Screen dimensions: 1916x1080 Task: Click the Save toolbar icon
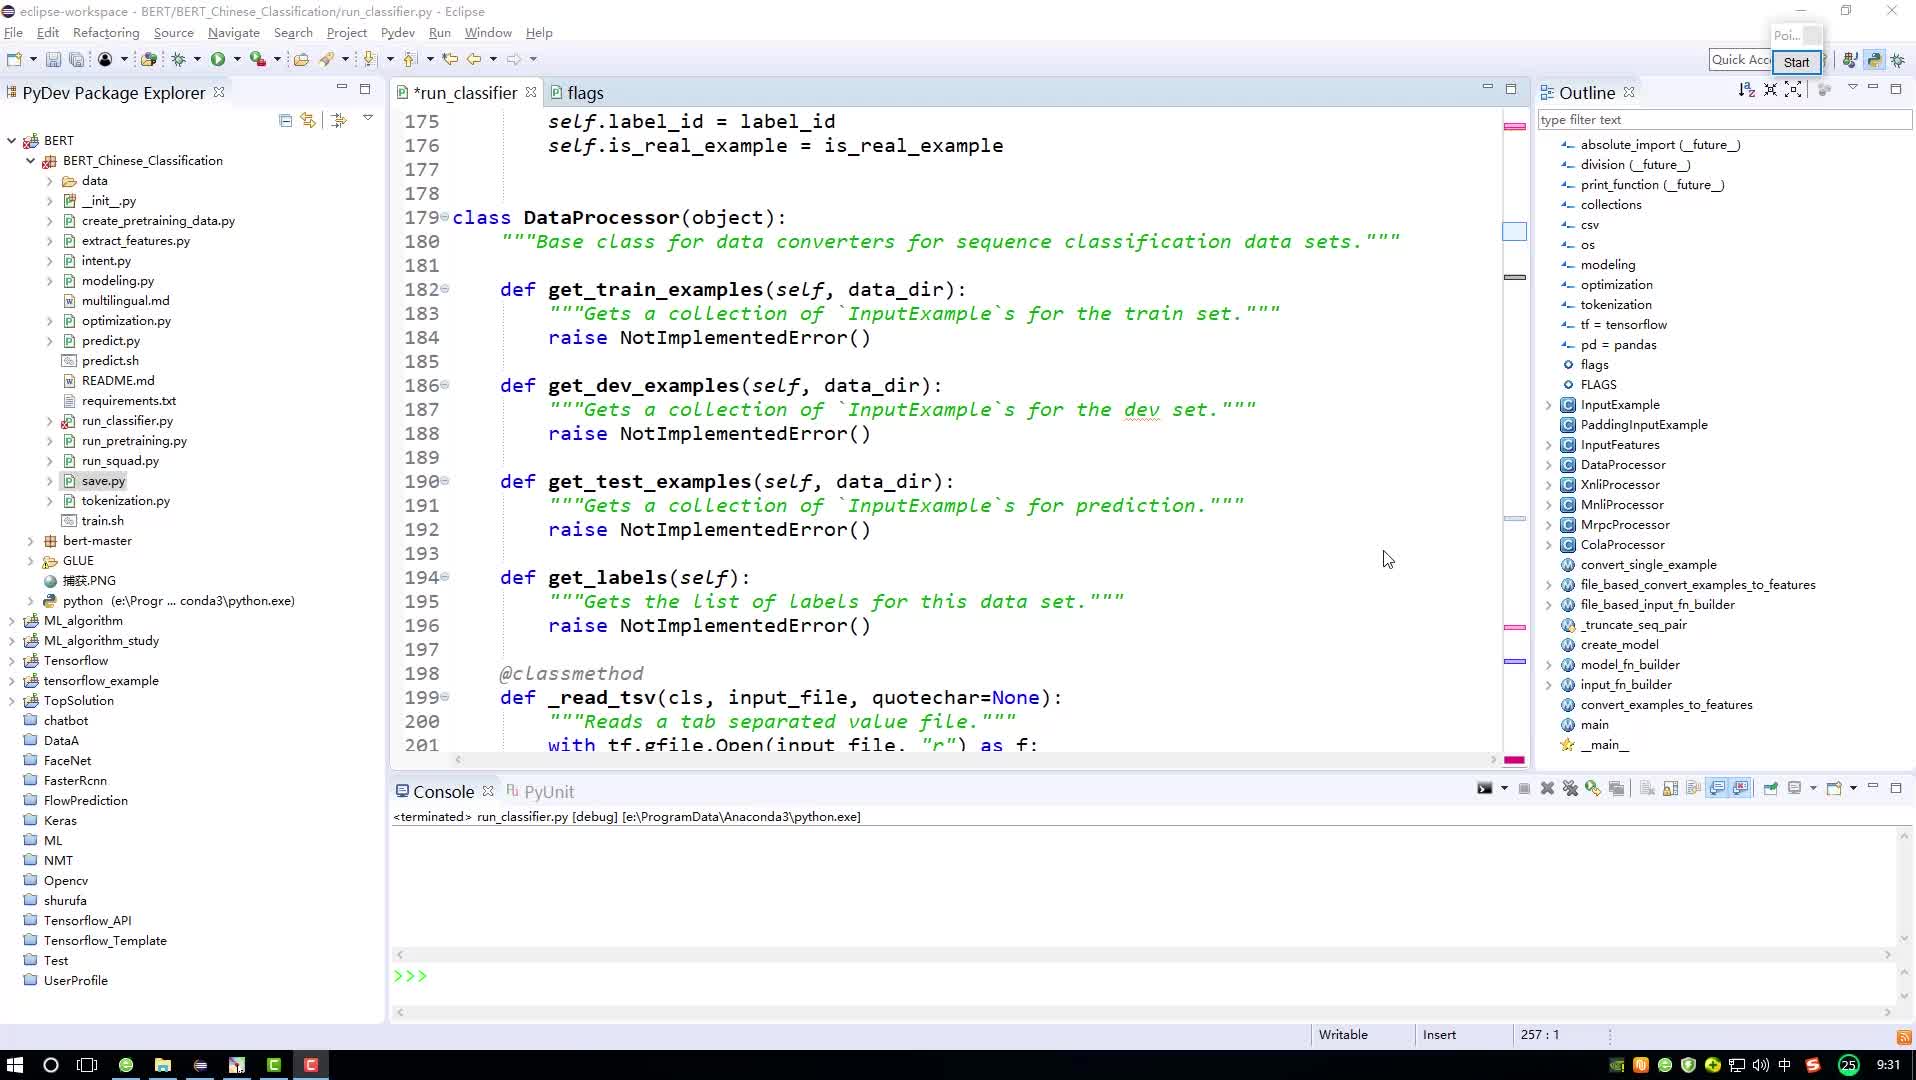(x=53, y=60)
